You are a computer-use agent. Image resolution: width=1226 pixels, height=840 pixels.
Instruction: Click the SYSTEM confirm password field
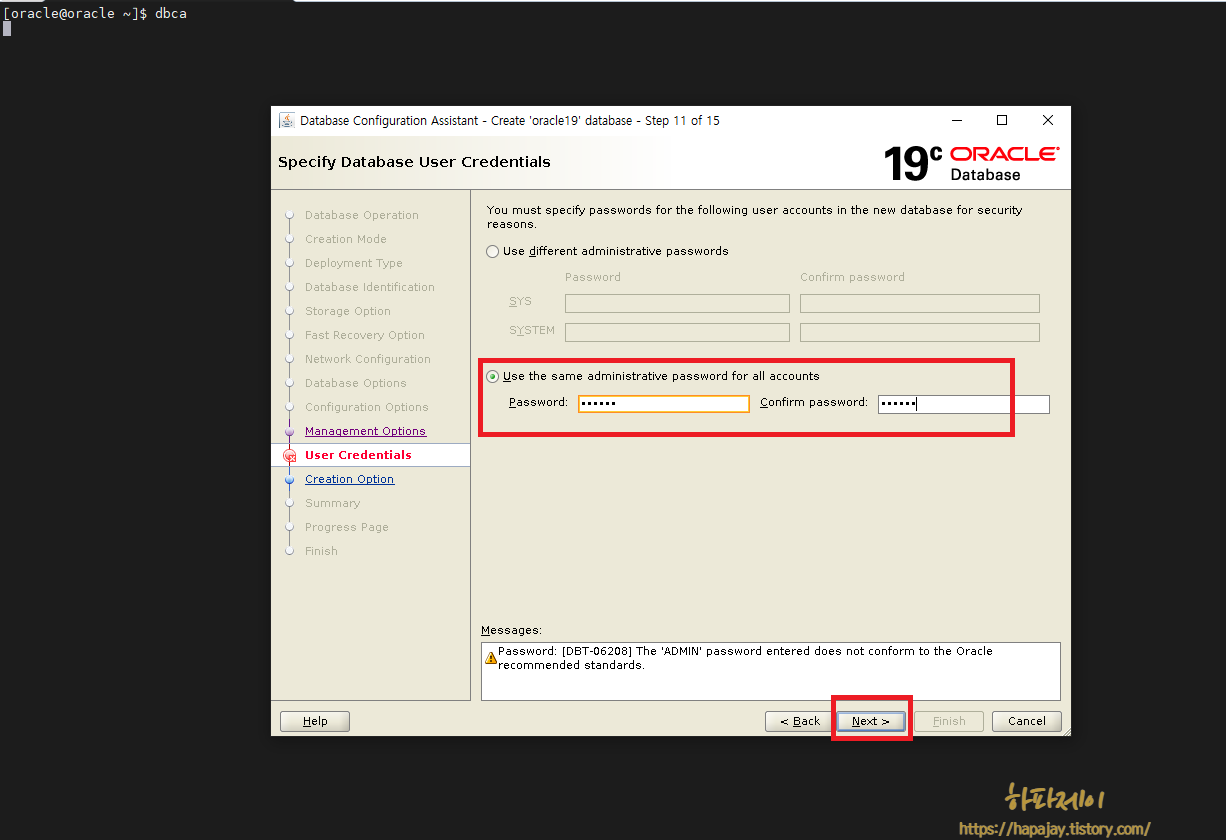tap(920, 332)
